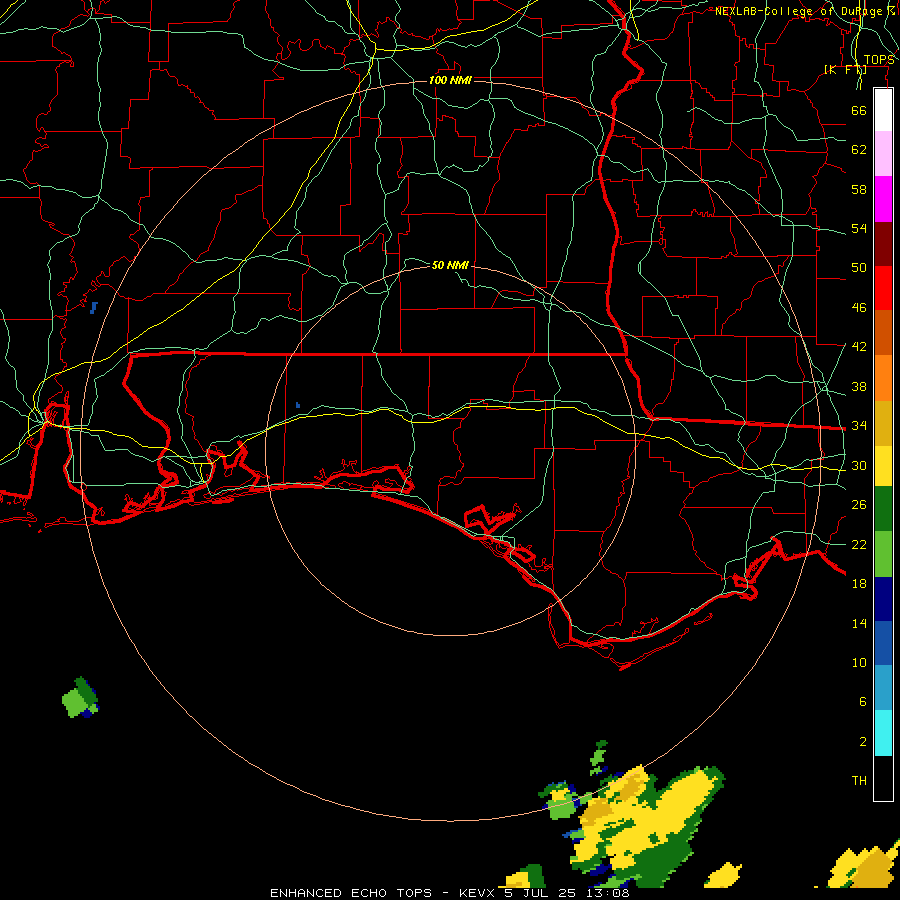Click the 18 legend value
Viewport: 900px width, 900px height.
click(x=859, y=584)
